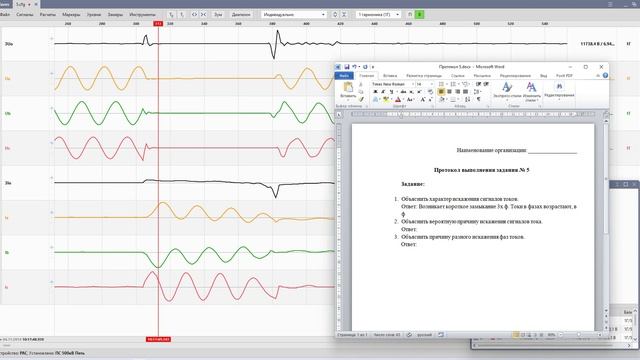Select the 3Io signal label
This screenshot has height=360, width=640.
[x=8, y=183]
